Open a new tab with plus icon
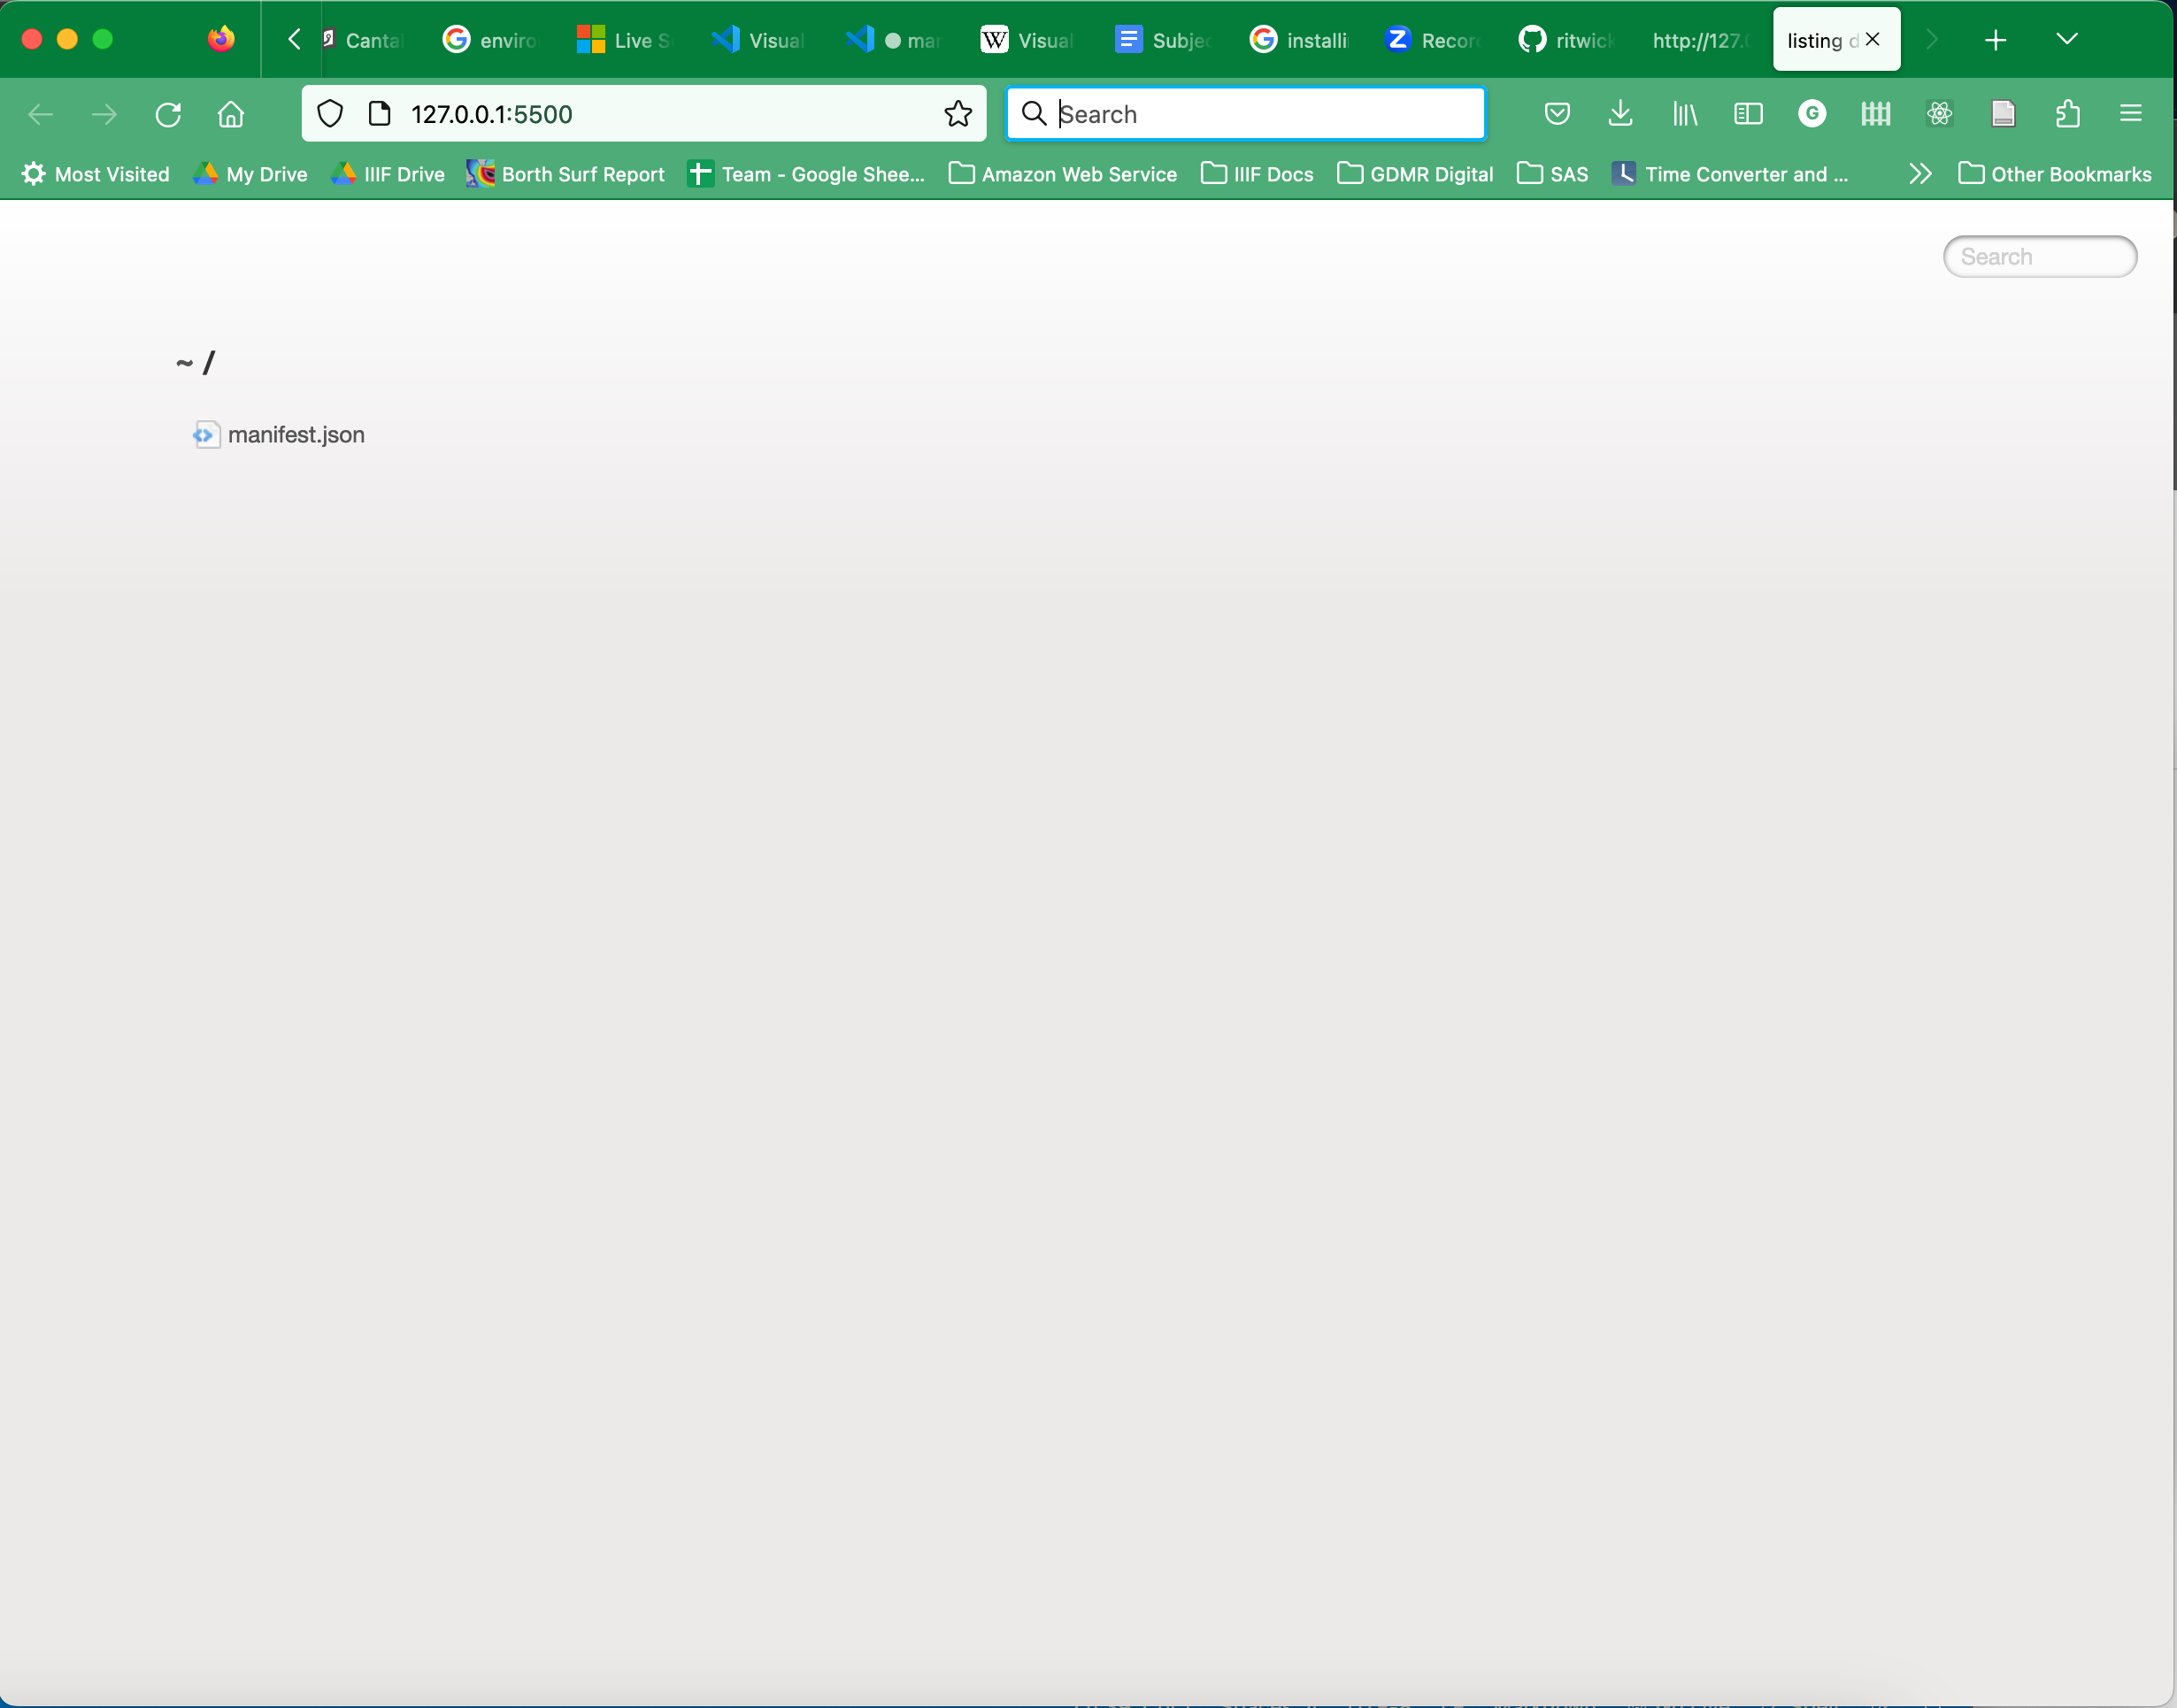The height and width of the screenshot is (1708, 2177). click(x=1996, y=40)
